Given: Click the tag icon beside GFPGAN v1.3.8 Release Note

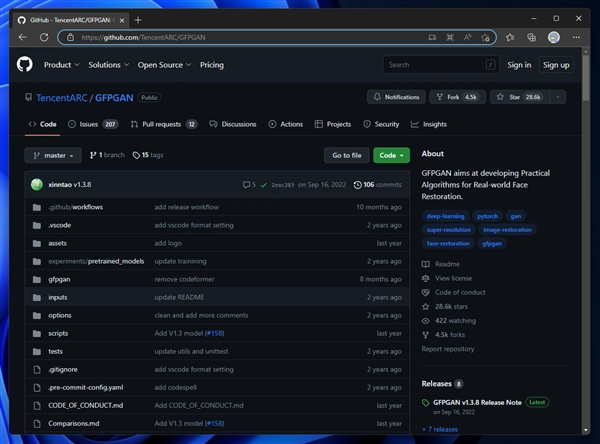Looking at the screenshot, I should (x=426, y=403).
